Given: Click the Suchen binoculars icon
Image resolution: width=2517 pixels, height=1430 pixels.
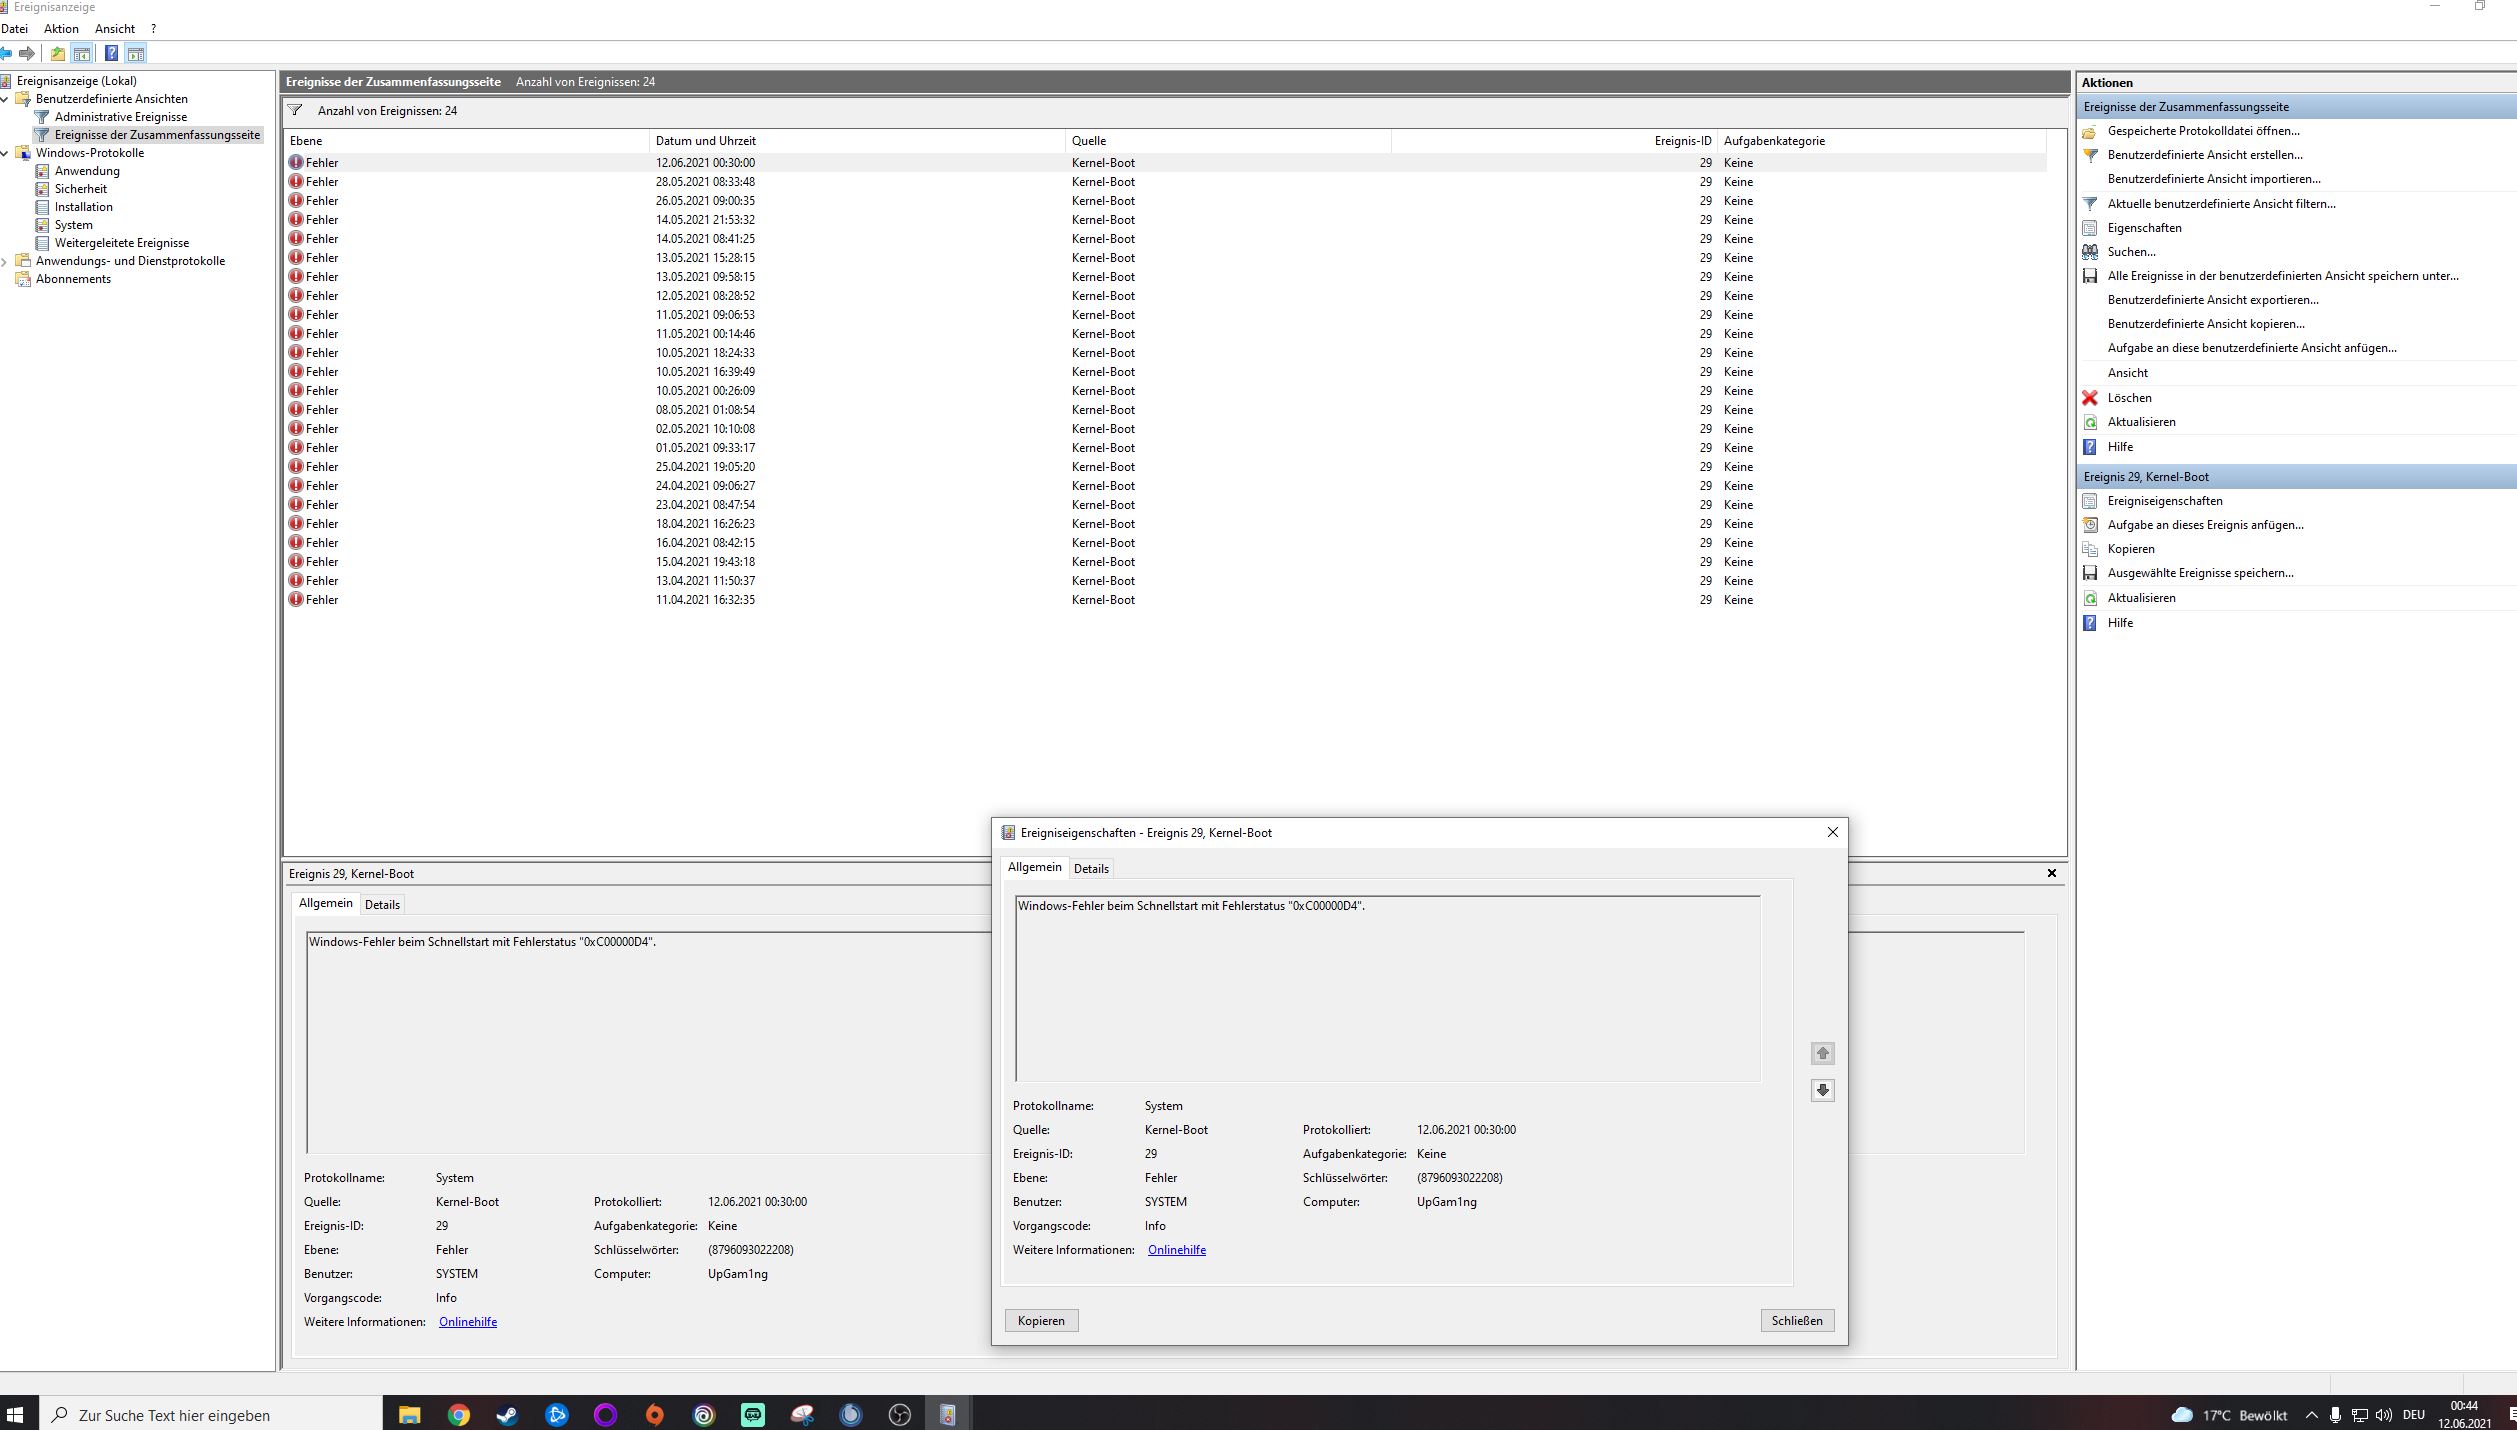Looking at the screenshot, I should [x=2090, y=252].
